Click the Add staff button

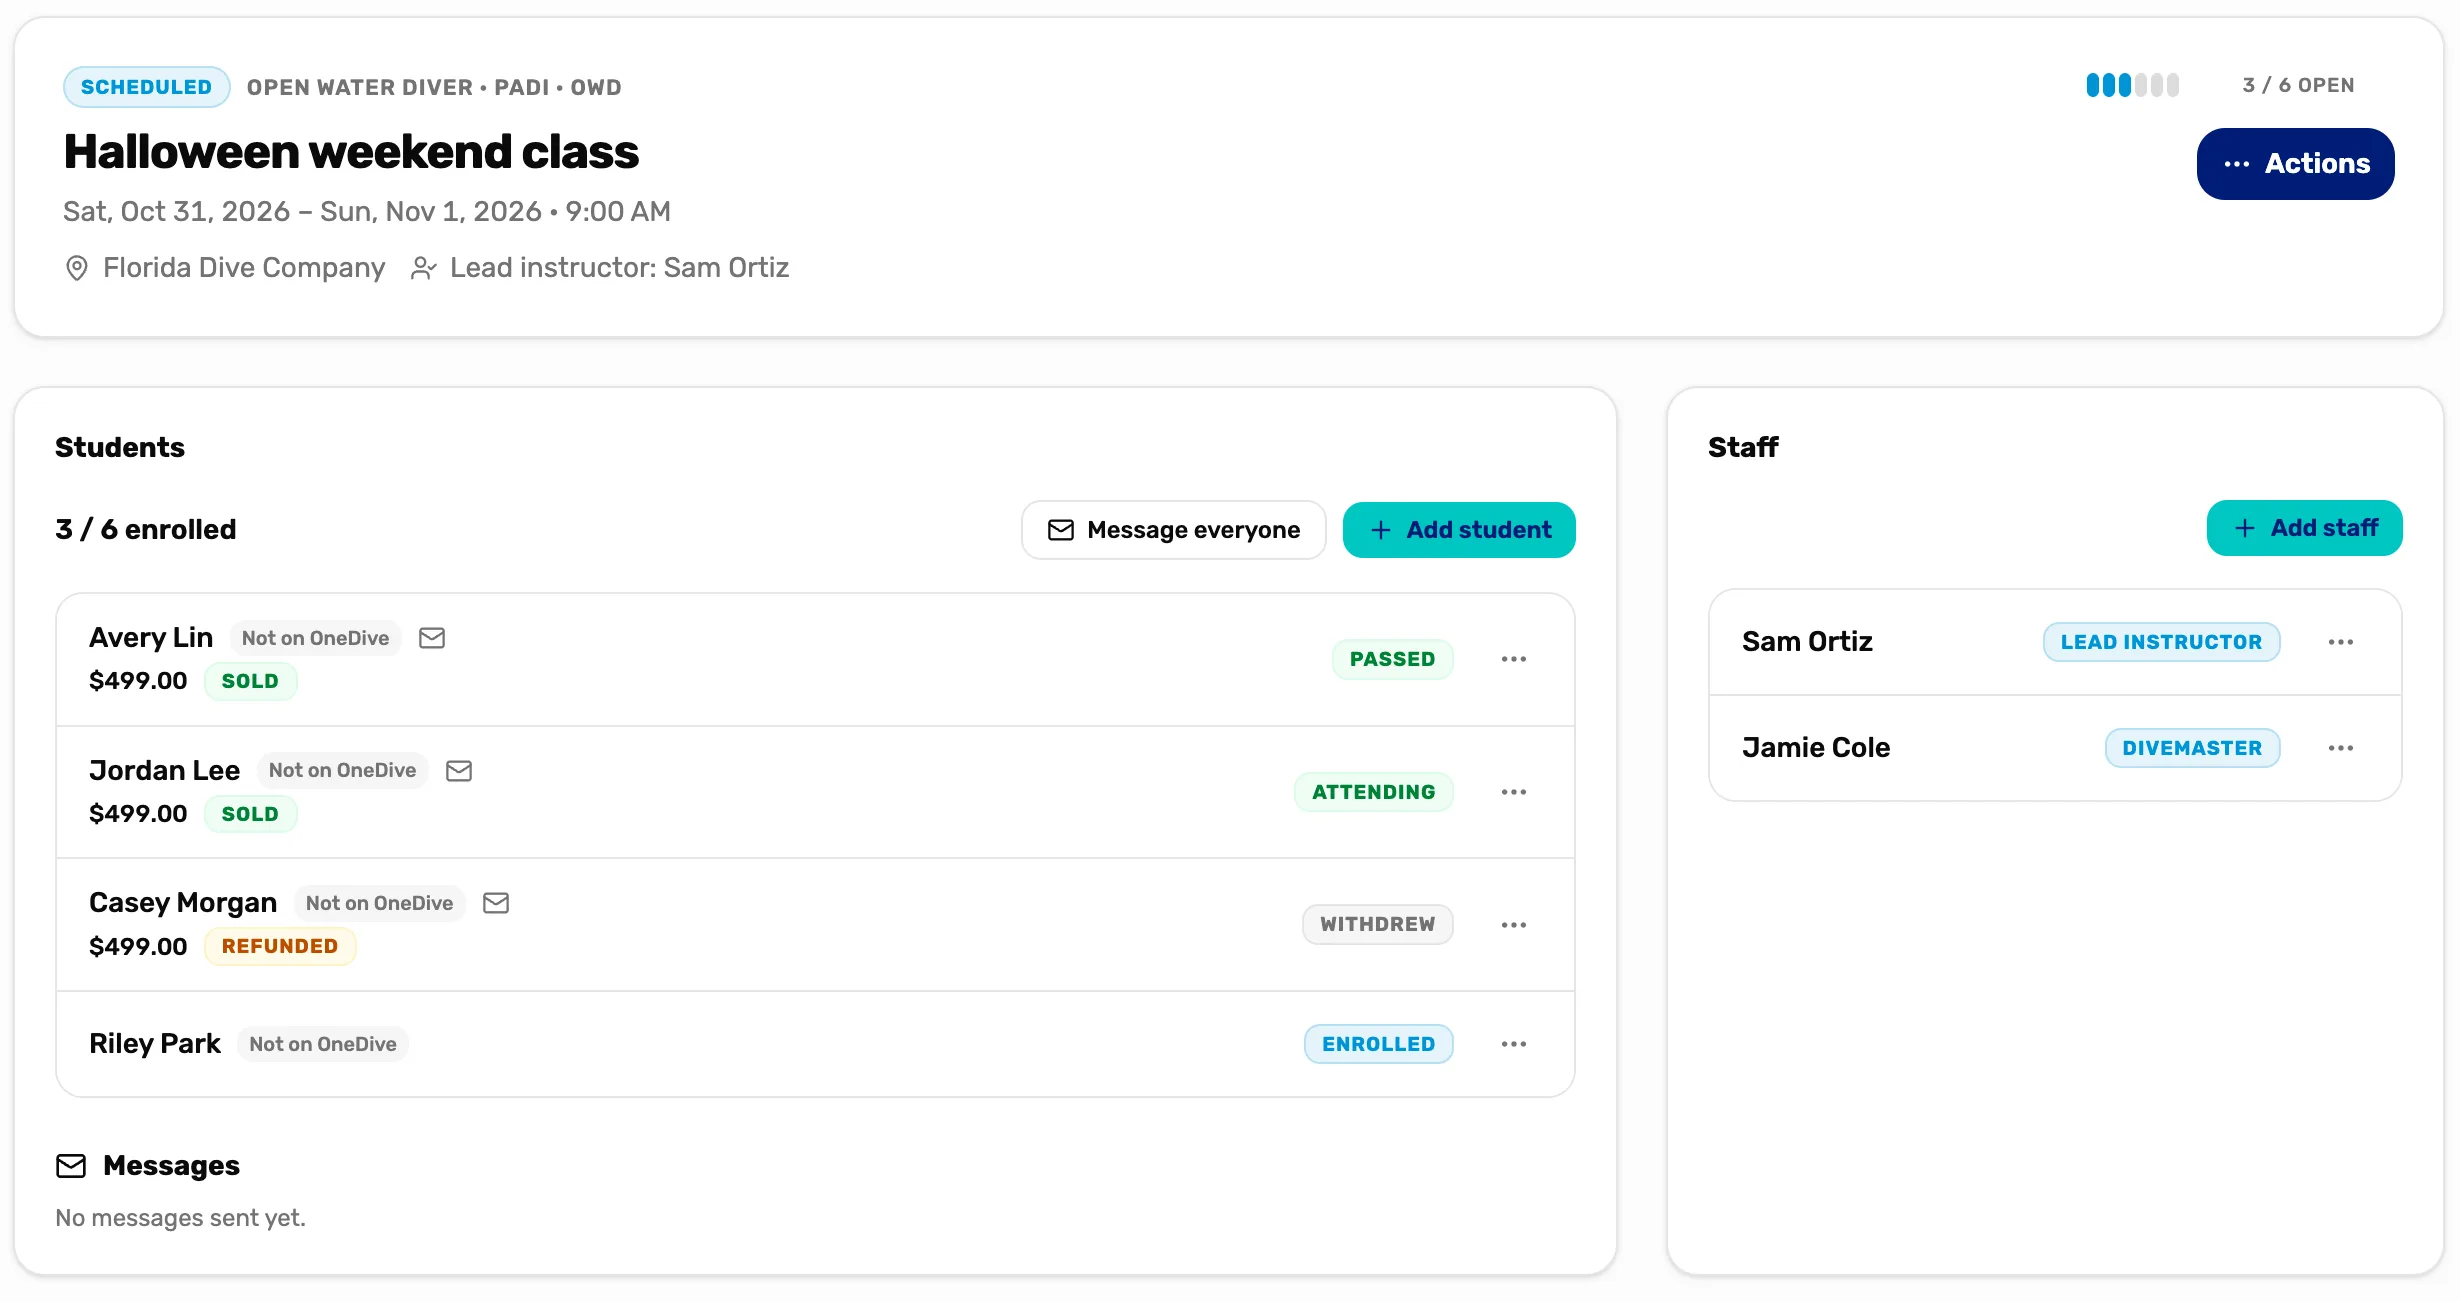click(2304, 528)
